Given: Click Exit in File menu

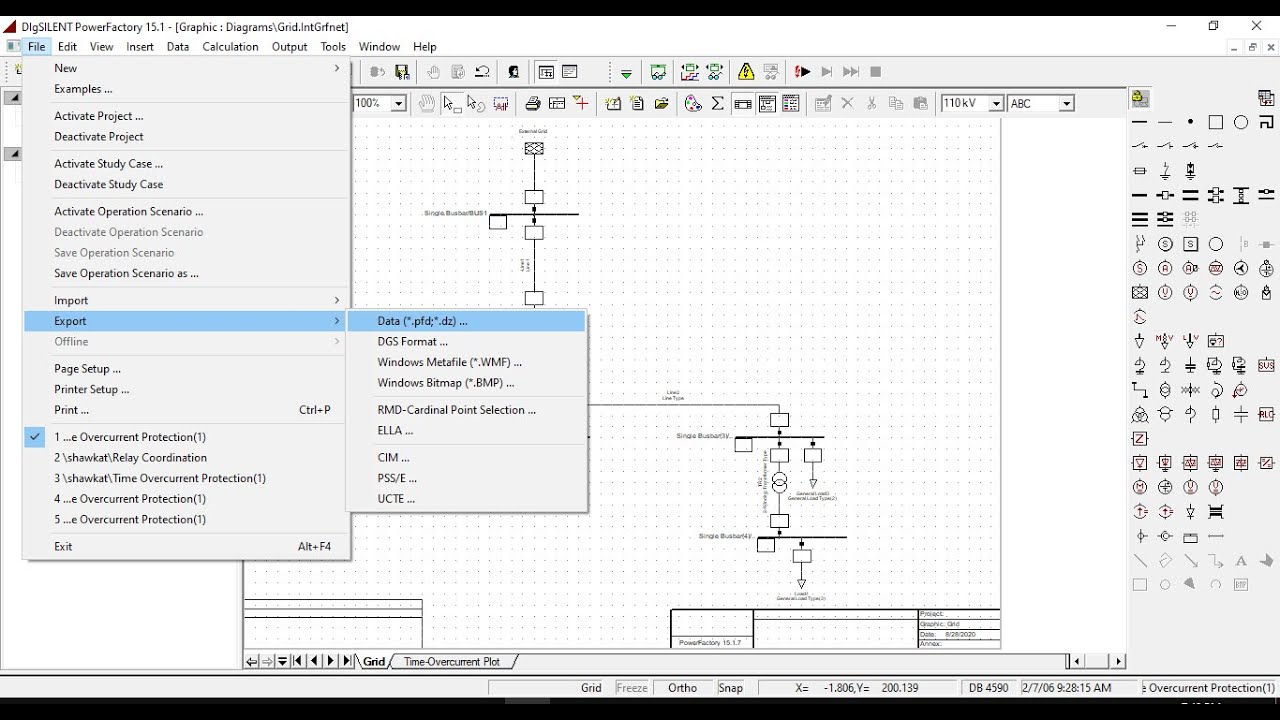Looking at the screenshot, I should [x=187, y=546].
